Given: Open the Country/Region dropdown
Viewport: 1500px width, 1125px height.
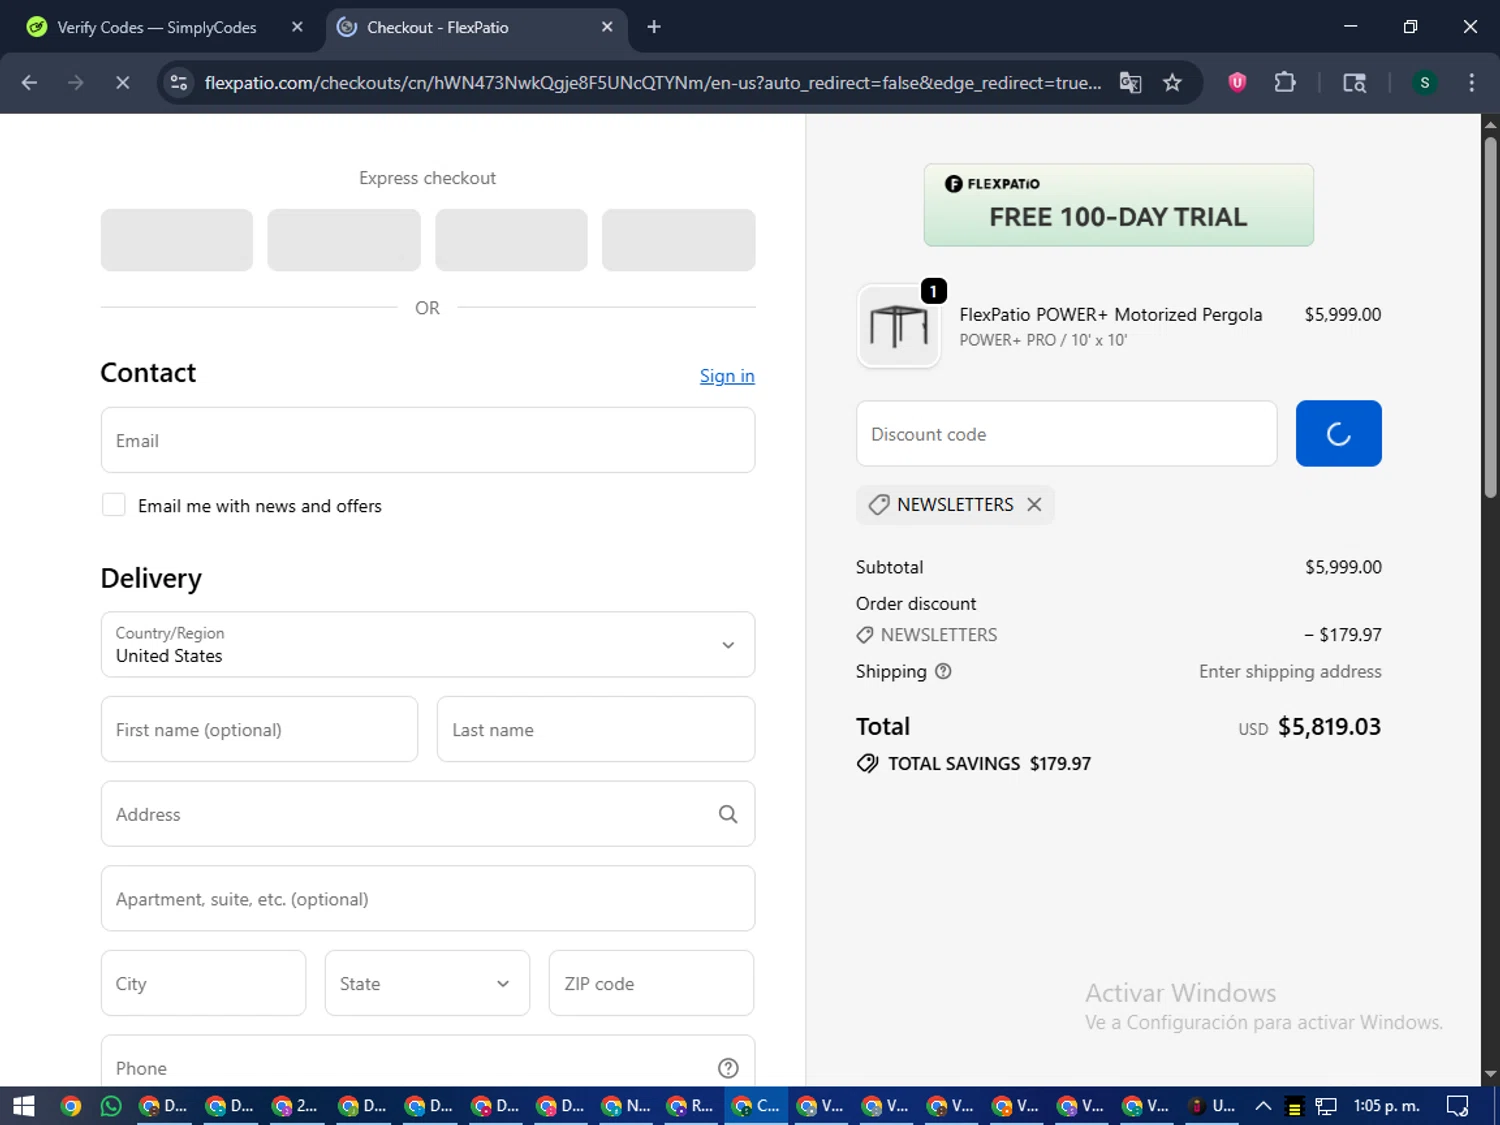Looking at the screenshot, I should click(x=428, y=645).
